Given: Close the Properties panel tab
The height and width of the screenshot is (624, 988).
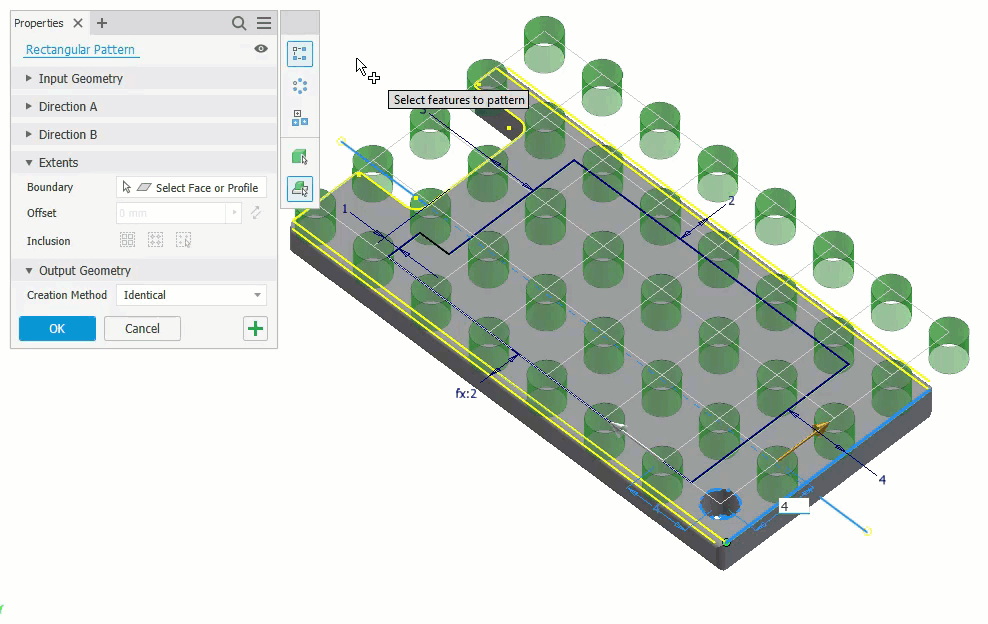Looking at the screenshot, I should pos(78,23).
